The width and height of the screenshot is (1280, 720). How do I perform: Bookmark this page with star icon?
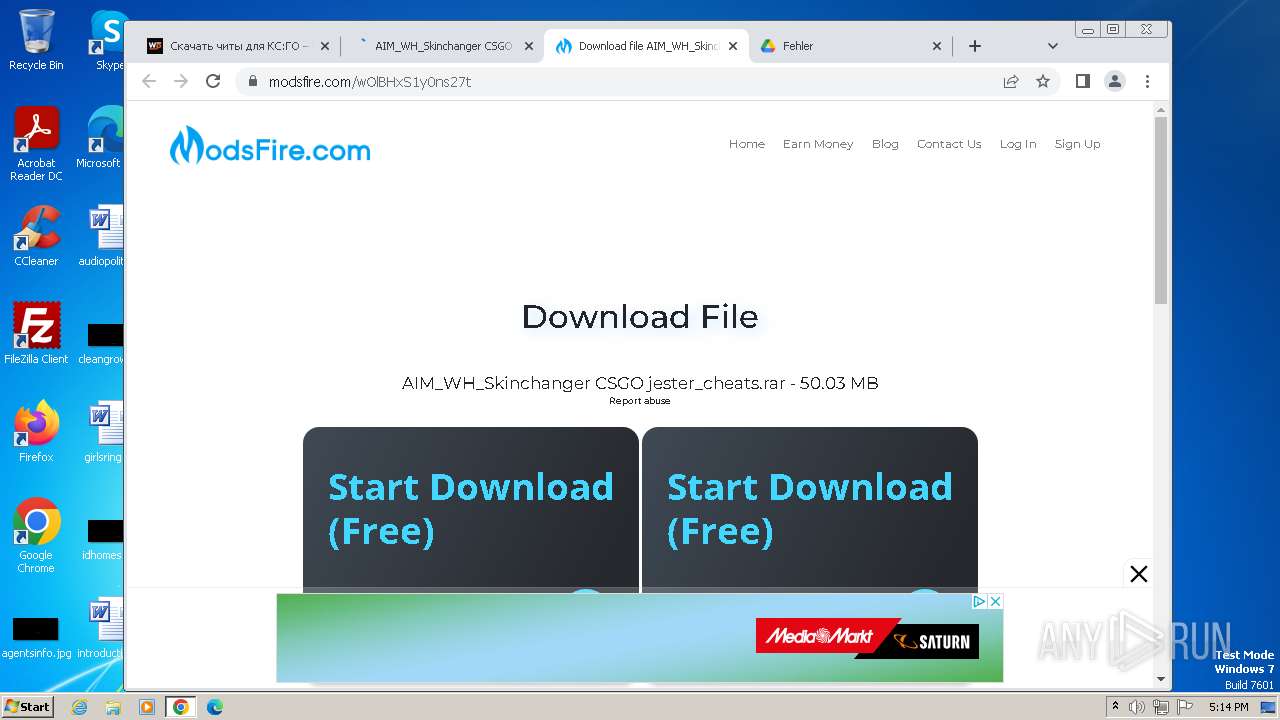1043,81
